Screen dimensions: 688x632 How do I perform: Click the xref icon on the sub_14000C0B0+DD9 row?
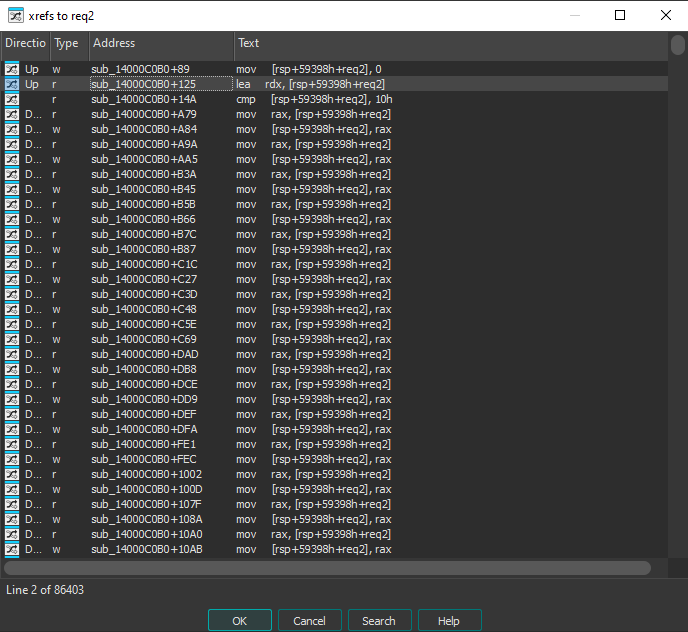tap(12, 399)
